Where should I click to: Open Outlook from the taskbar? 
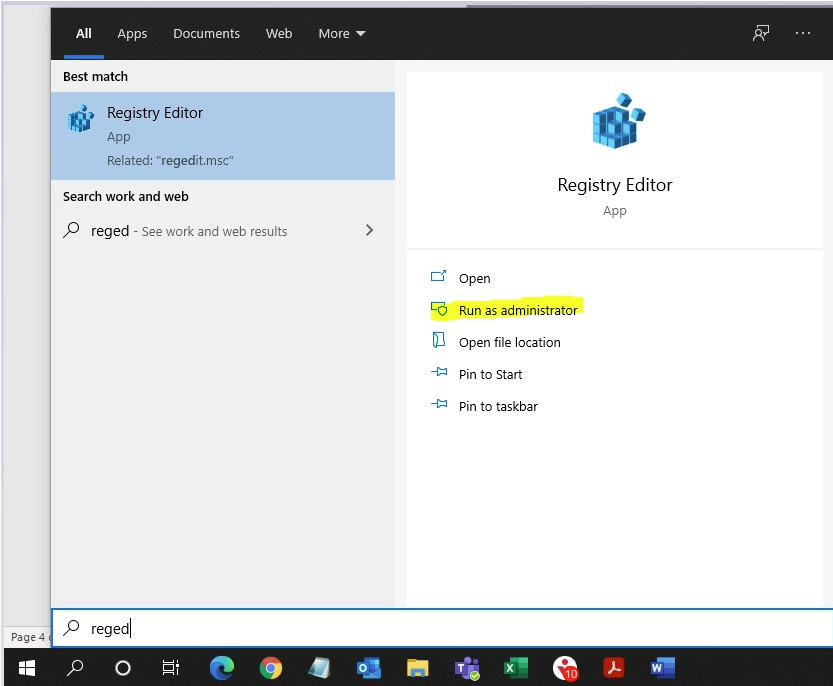(x=368, y=667)
